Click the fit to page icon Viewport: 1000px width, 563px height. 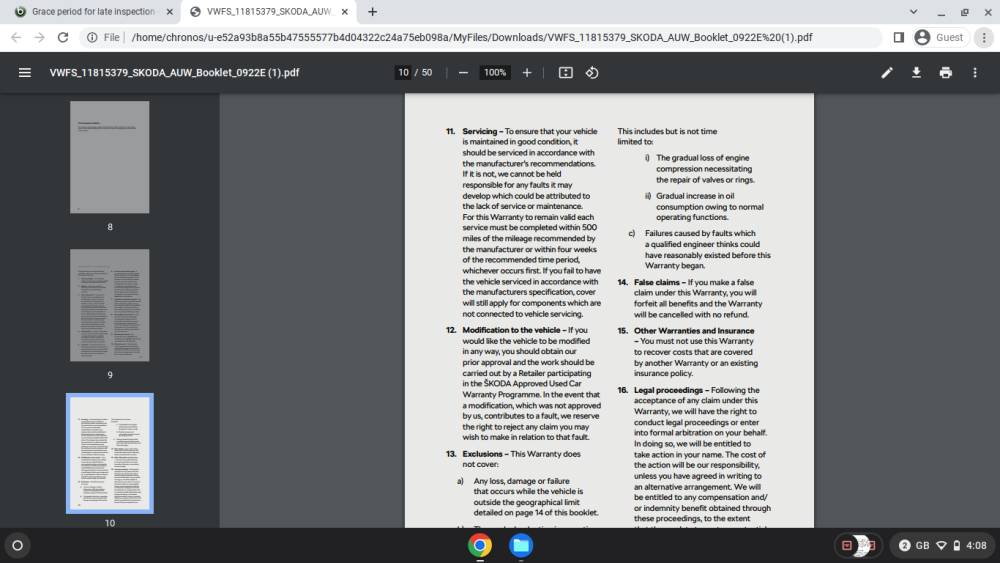point(566,73)
